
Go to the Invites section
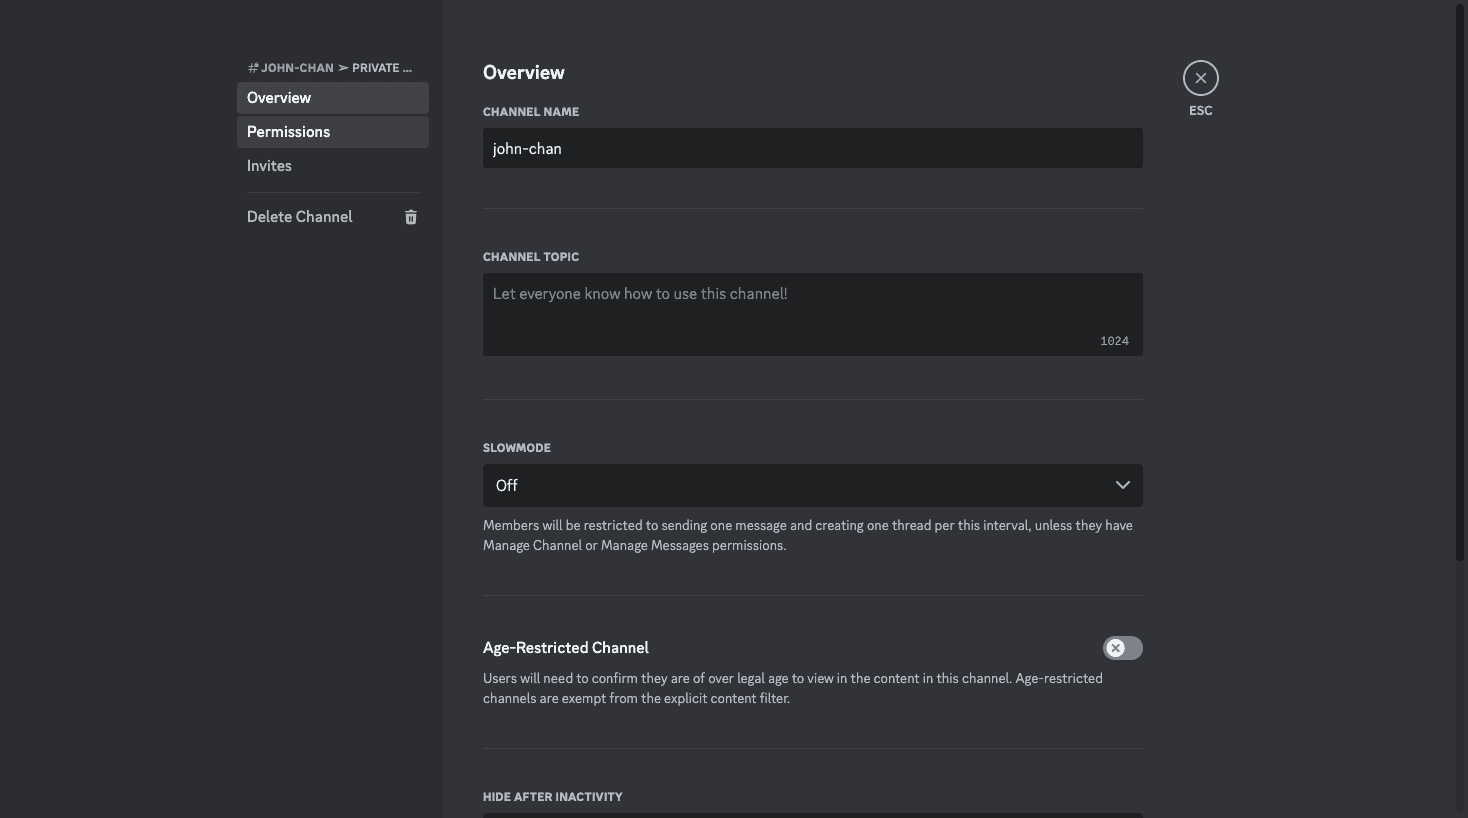pyautogui.click(x=333, y=166)
